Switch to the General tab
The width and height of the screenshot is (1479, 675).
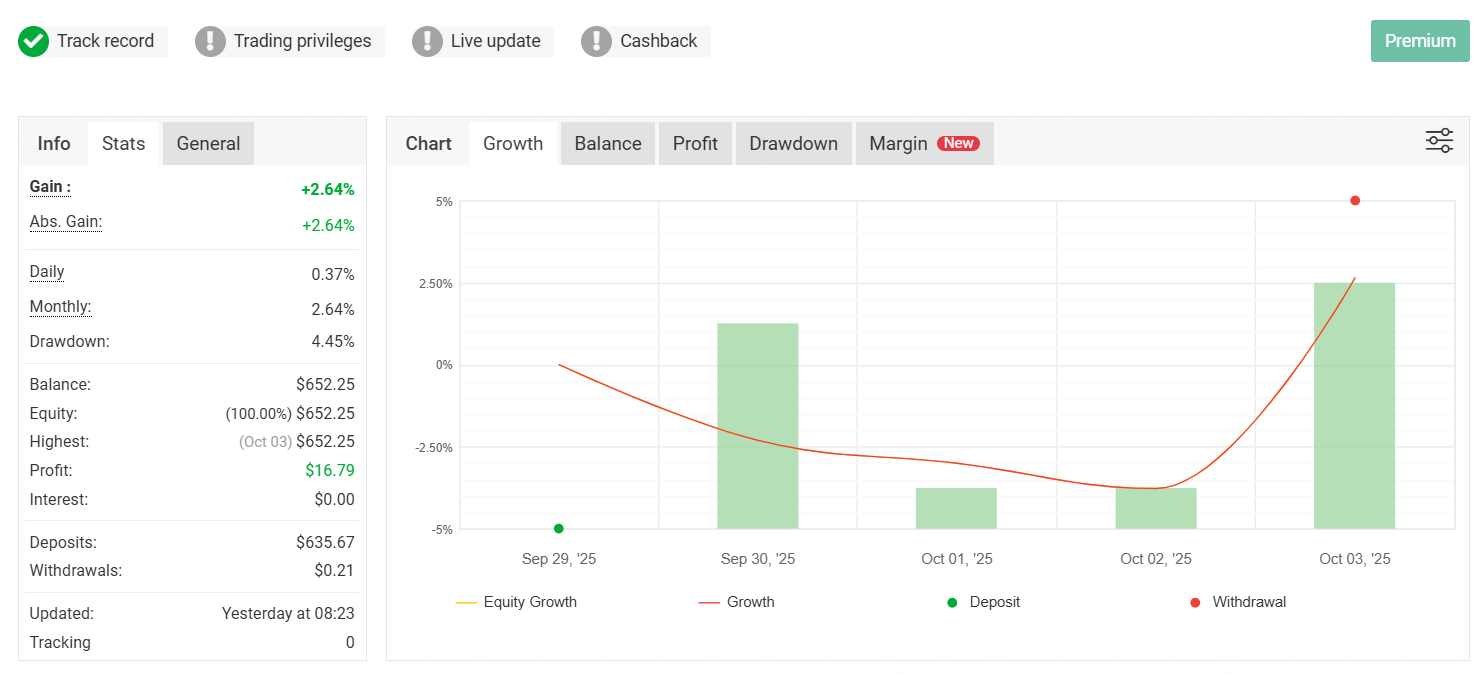tap(208, 143)
